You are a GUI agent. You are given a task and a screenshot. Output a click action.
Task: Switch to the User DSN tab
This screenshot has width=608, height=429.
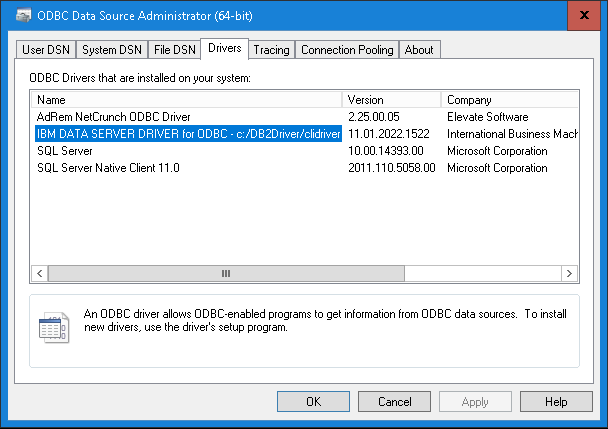click(46, 50)
